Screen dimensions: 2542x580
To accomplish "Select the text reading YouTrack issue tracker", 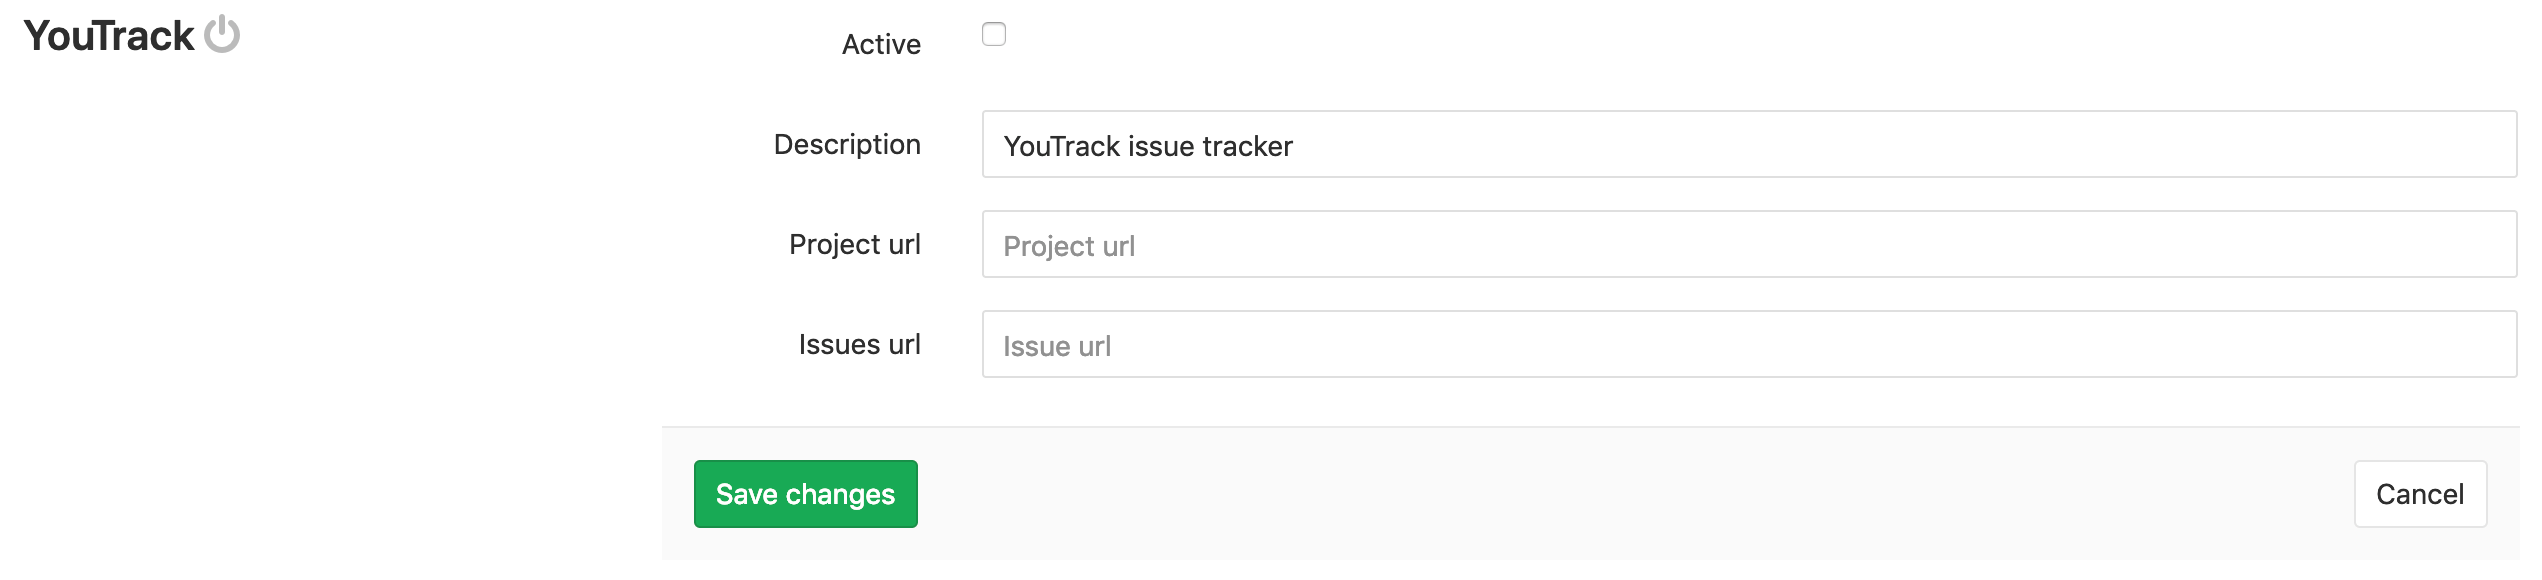I will [1148, 144].
